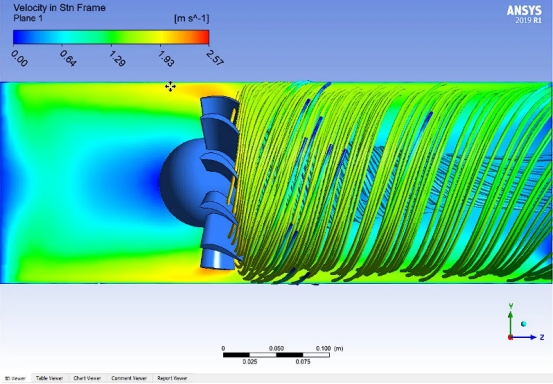This screenshot has height=384, width=553.
Task: Click the ANSYS 2019 R1 logo
Action: click(x=524, y=14)
